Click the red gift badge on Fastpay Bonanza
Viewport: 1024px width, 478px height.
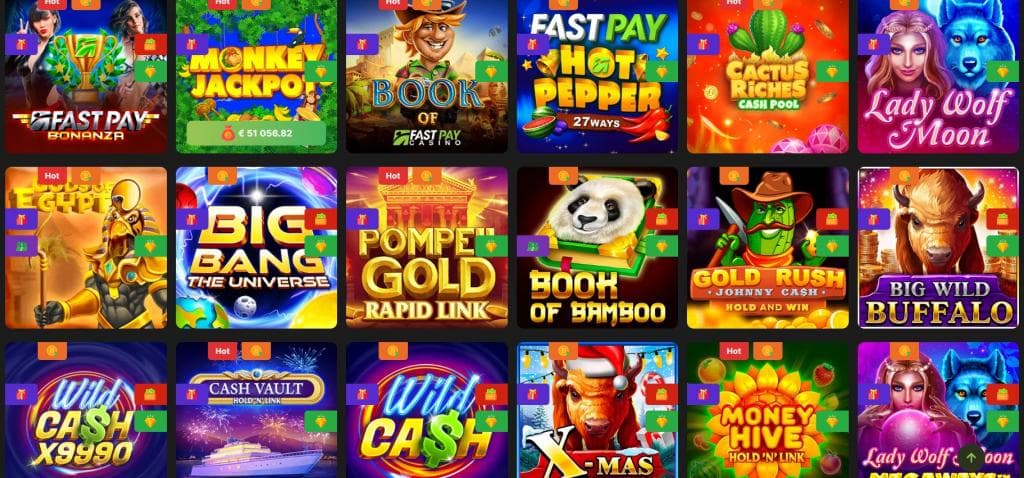pyautogui.click(x=150, y=44)
